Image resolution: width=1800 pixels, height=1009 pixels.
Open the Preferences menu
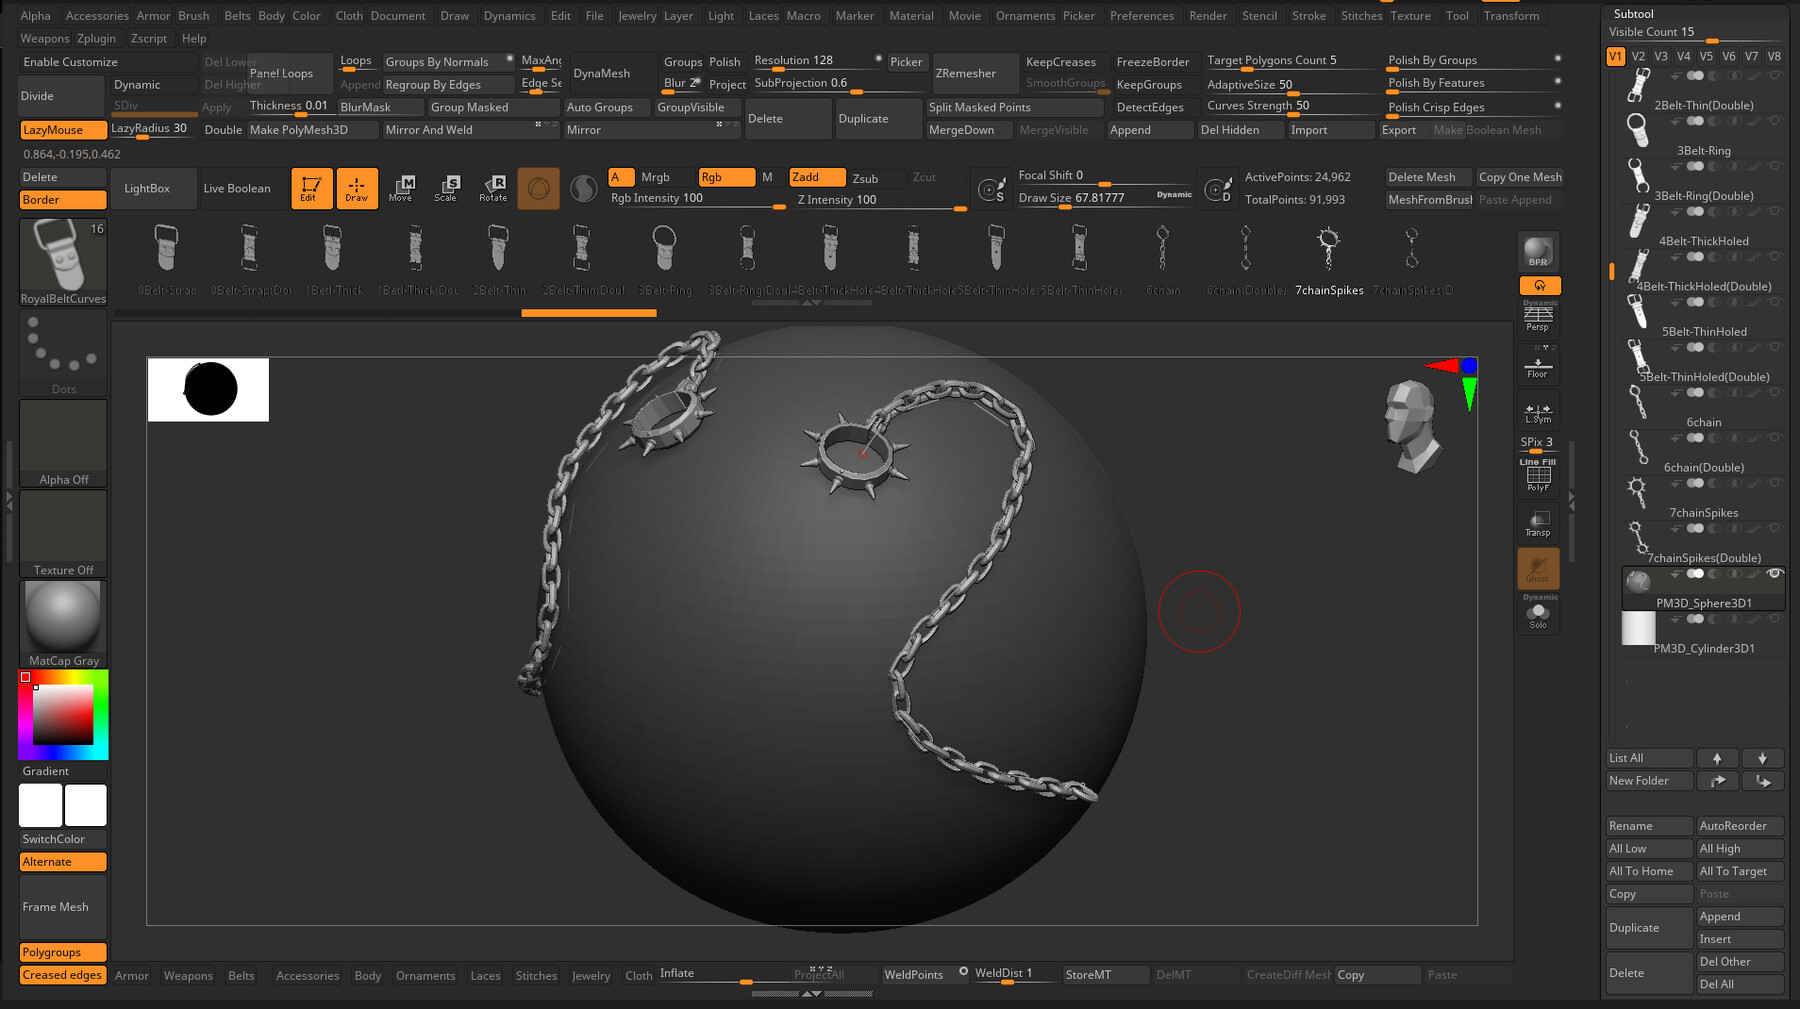click(x=1142, y=15)
